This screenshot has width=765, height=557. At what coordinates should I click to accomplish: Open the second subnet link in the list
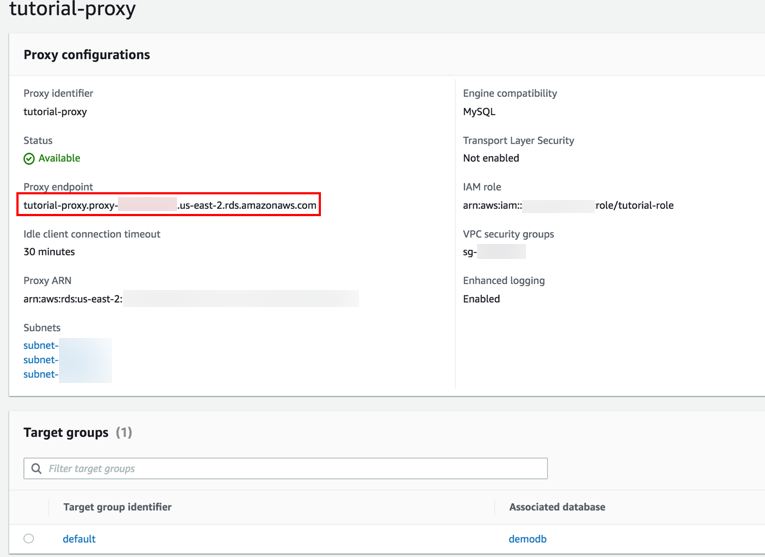coord(41,360)
